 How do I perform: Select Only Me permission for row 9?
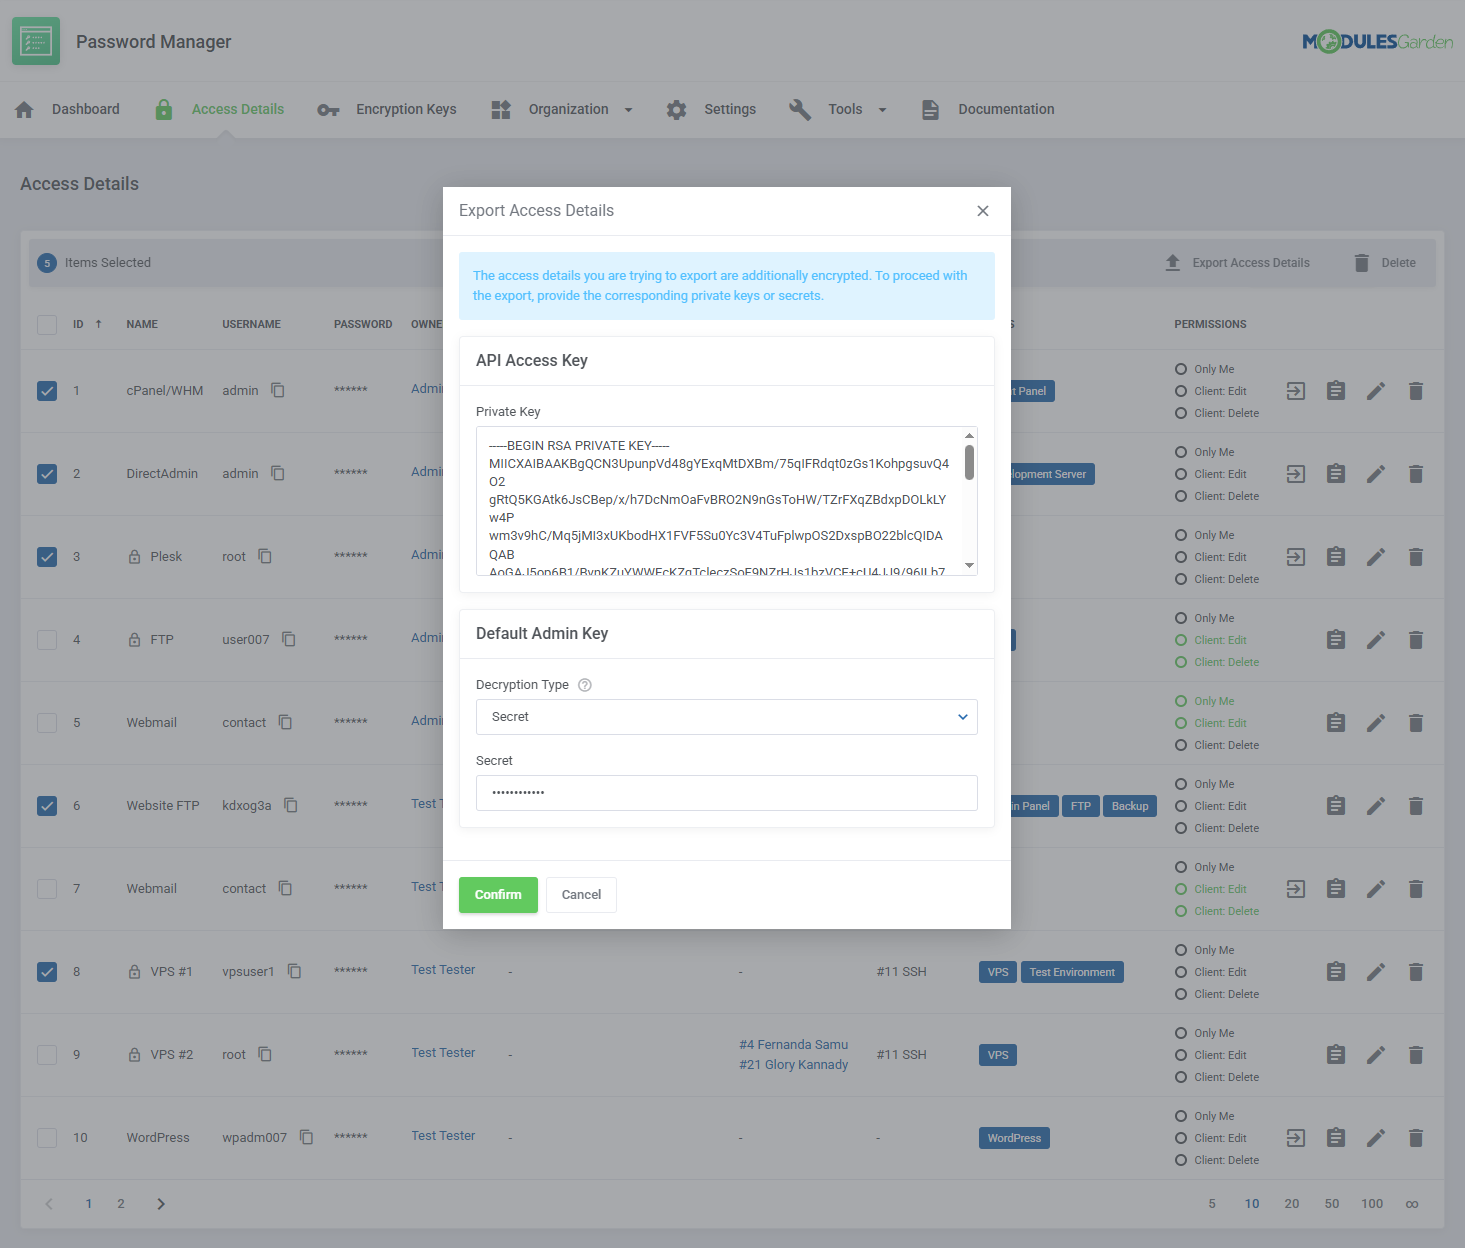(1181, 1033)
